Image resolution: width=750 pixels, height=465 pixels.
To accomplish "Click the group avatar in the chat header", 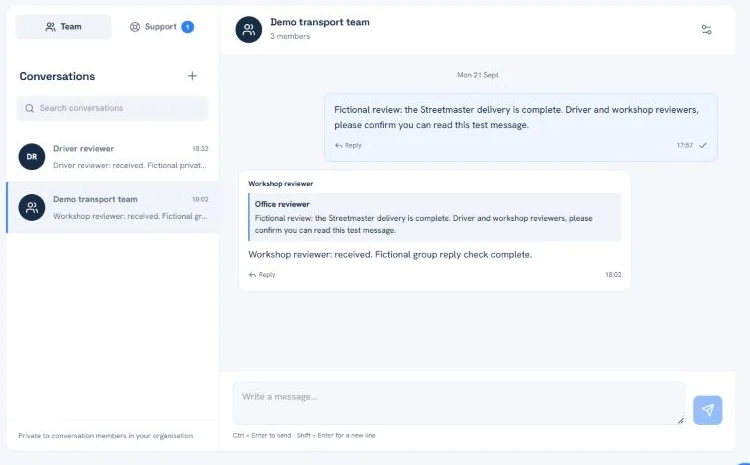I will (x=249, y=30).
